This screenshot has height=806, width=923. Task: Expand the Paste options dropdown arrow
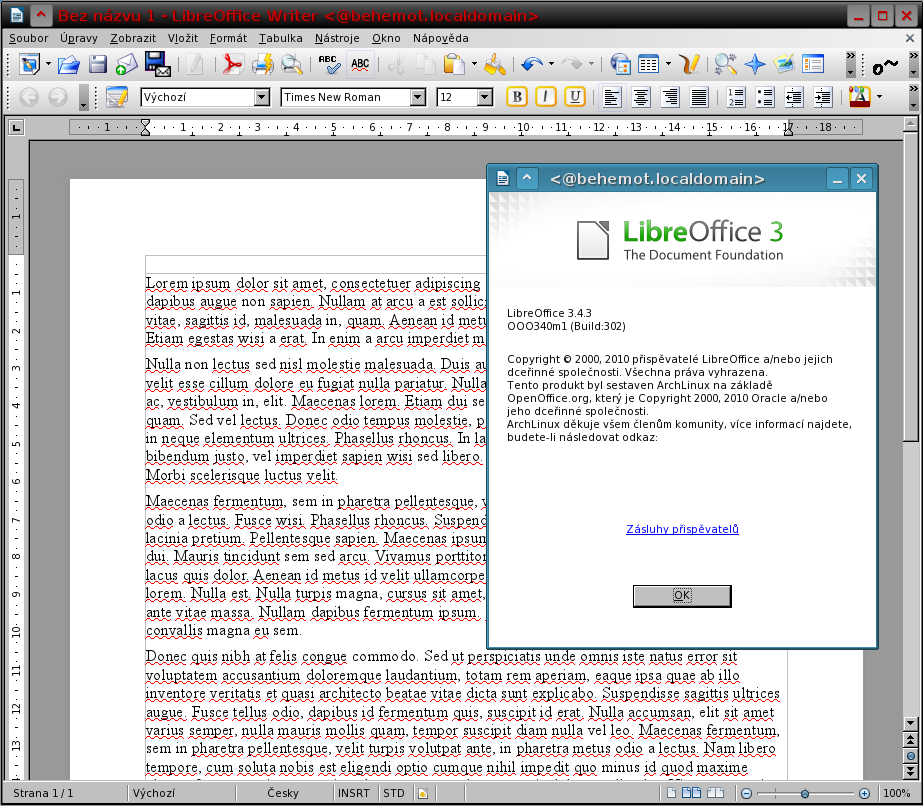click(x=474, y=64)
